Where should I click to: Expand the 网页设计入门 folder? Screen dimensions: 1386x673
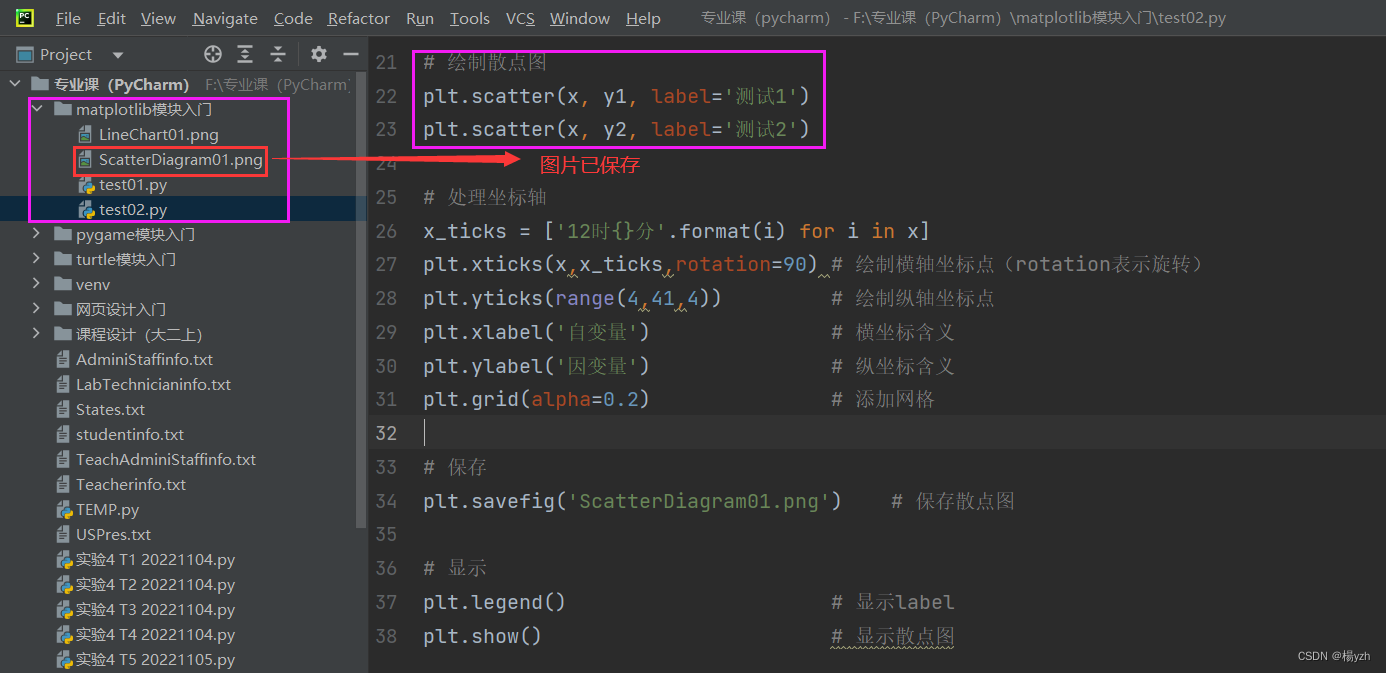point(35,309)
